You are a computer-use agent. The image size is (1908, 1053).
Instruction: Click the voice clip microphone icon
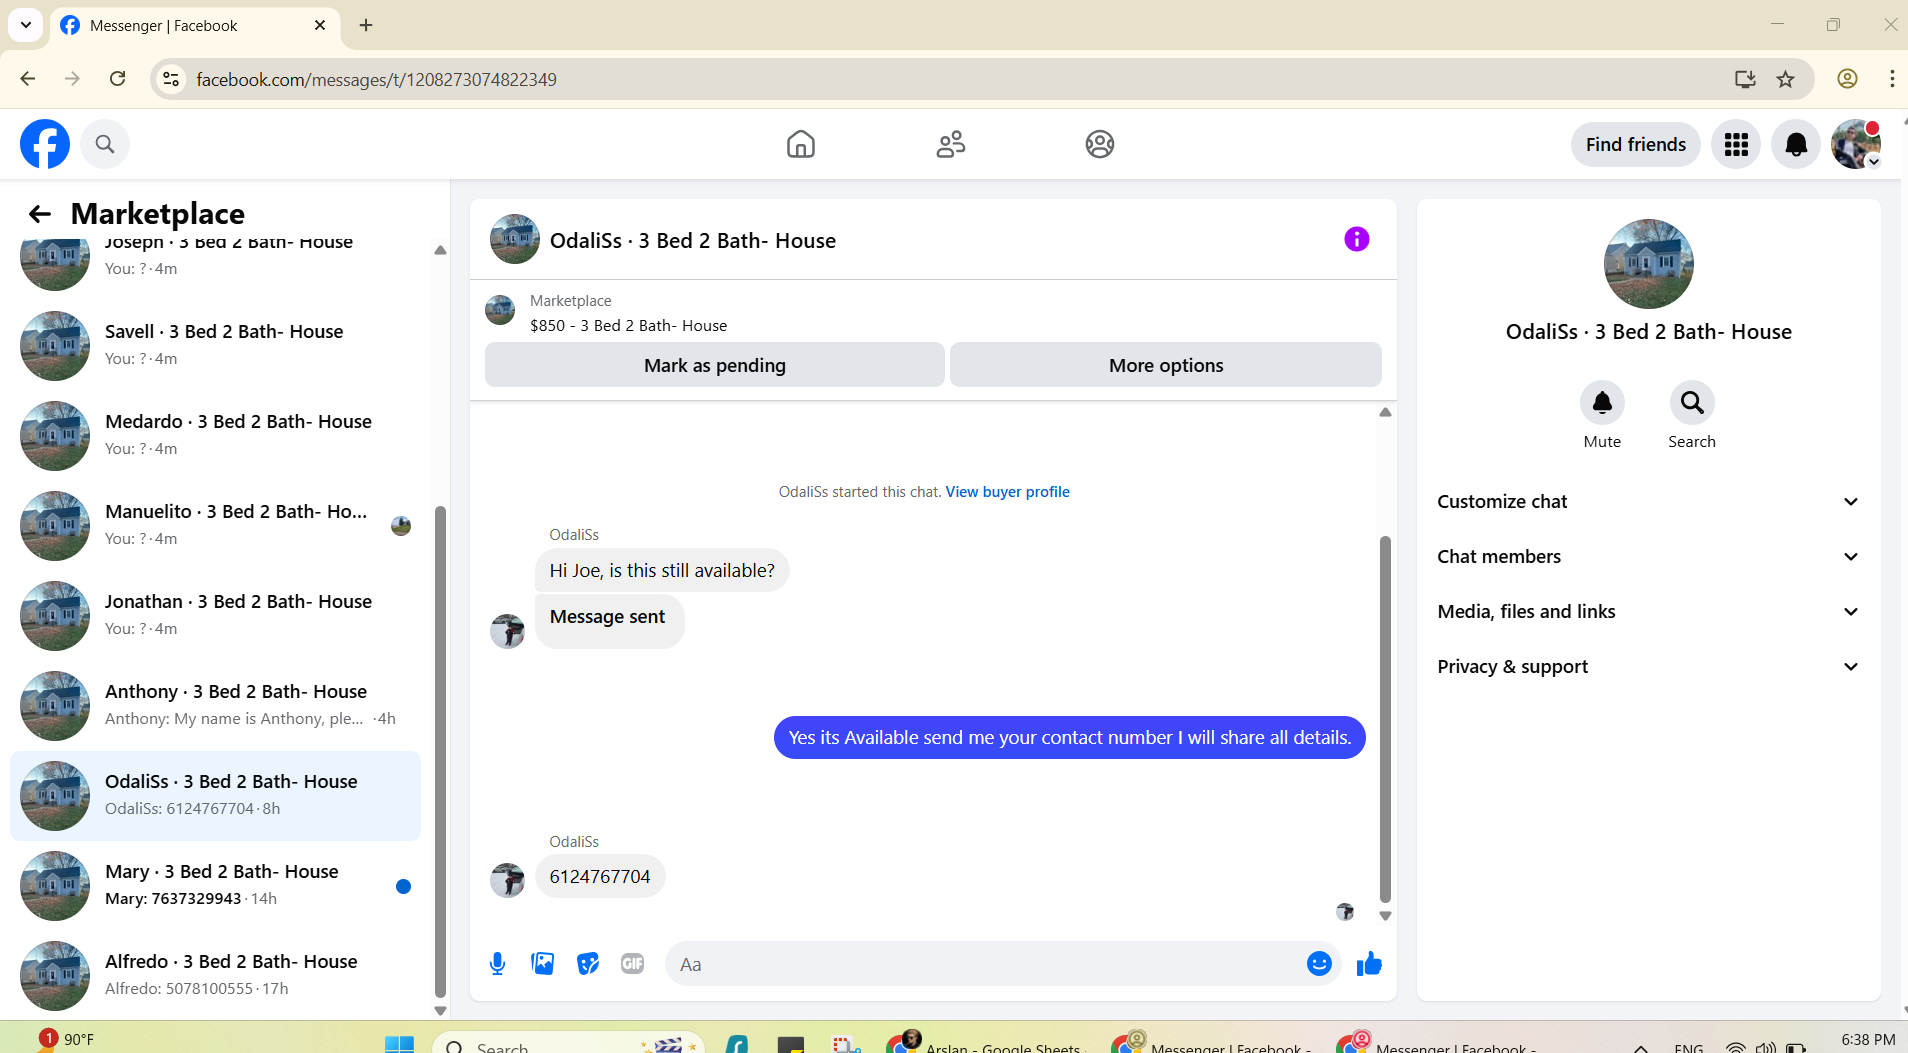click(x=498, y=964)
